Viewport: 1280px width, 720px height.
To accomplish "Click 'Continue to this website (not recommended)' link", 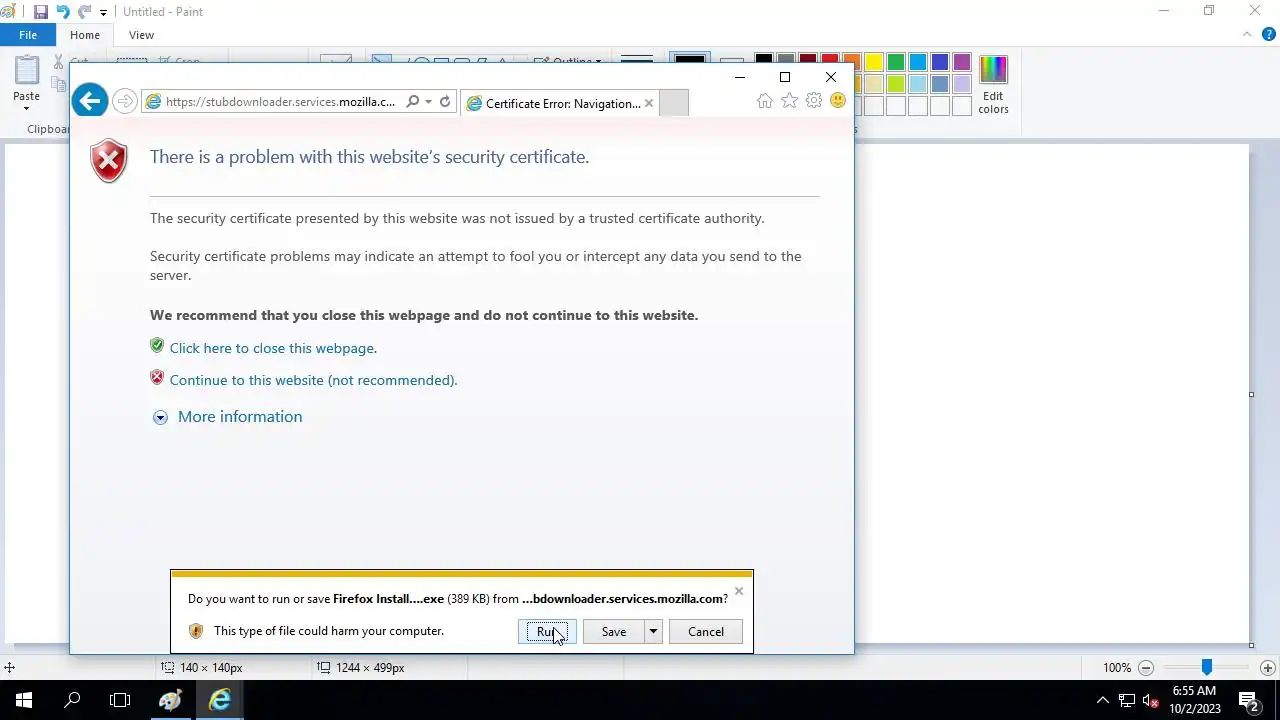I will (313, 380).
